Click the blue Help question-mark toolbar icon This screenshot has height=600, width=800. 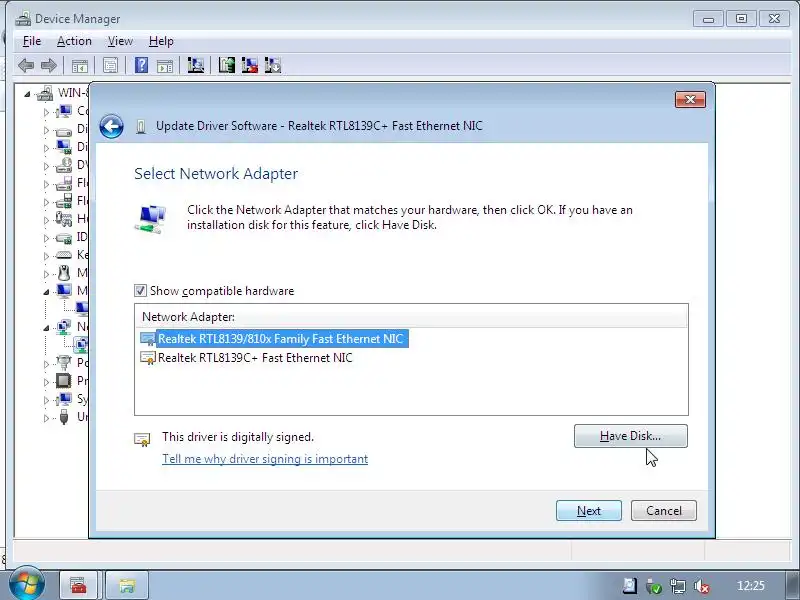coord(141,65)
